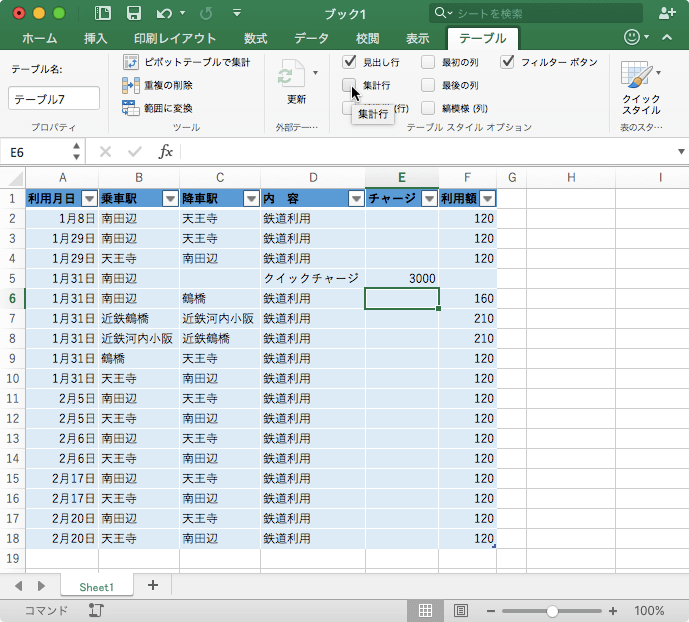Confirm entry with the checkmark icon

click(x=134, y=152)
